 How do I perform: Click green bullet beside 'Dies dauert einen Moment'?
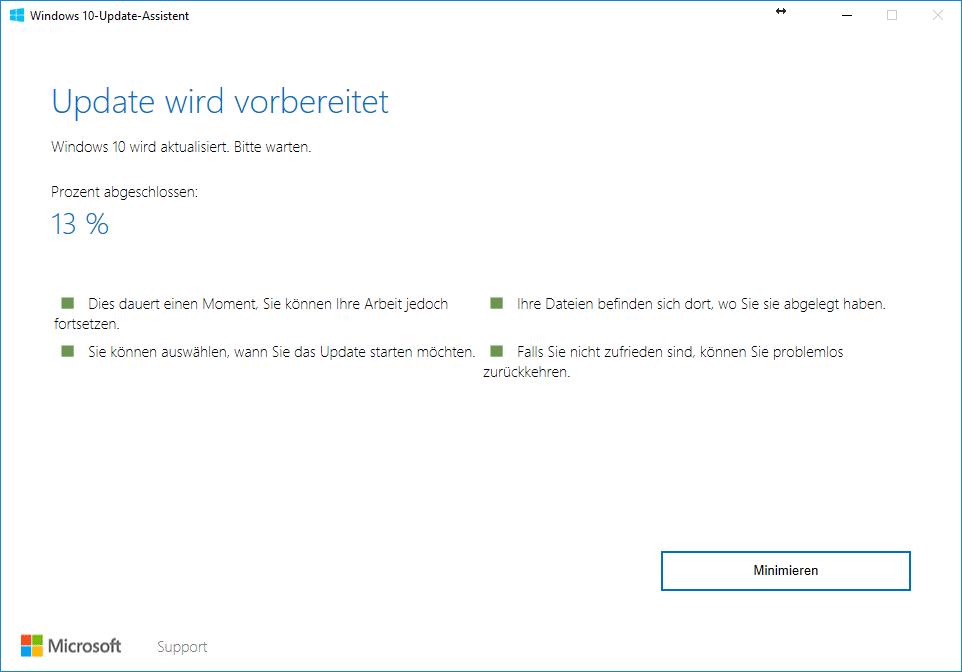[x=67, y=303]
